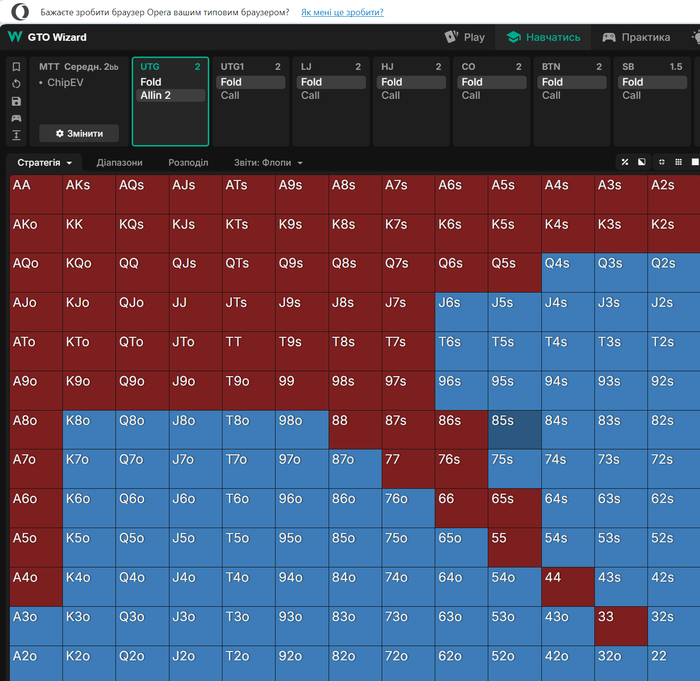
Task: Select Fold for BTN
Action: pos(572,82)
